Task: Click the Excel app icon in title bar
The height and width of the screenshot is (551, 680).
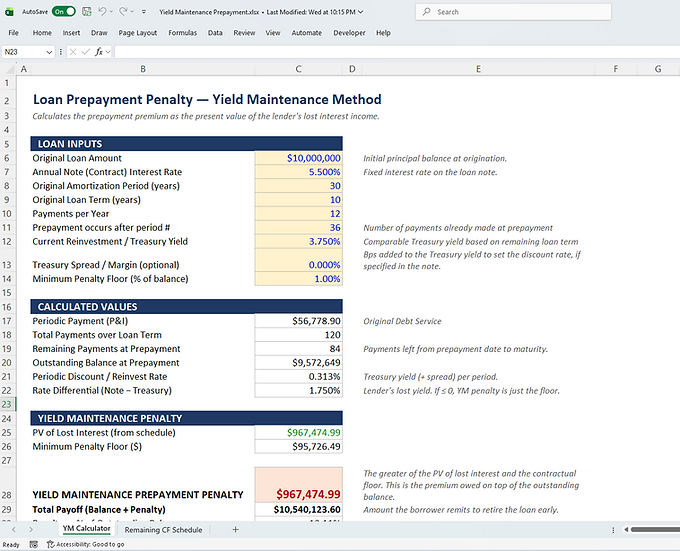Action: coord(9,12)
